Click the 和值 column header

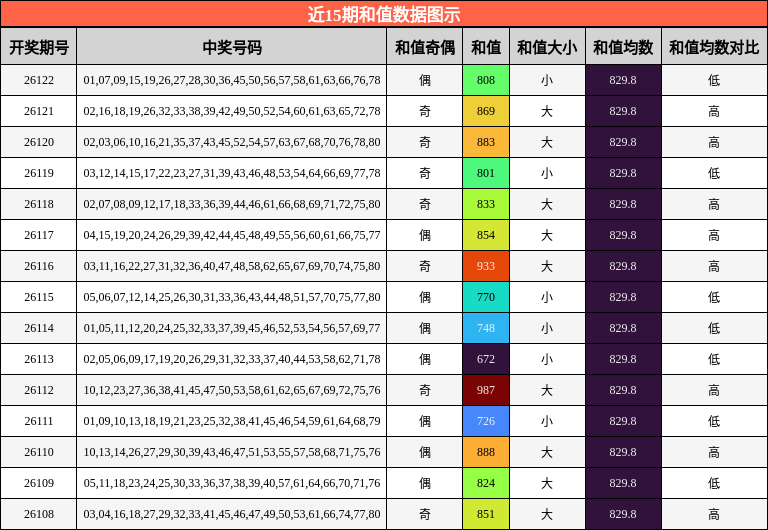(x=486, y=47)
